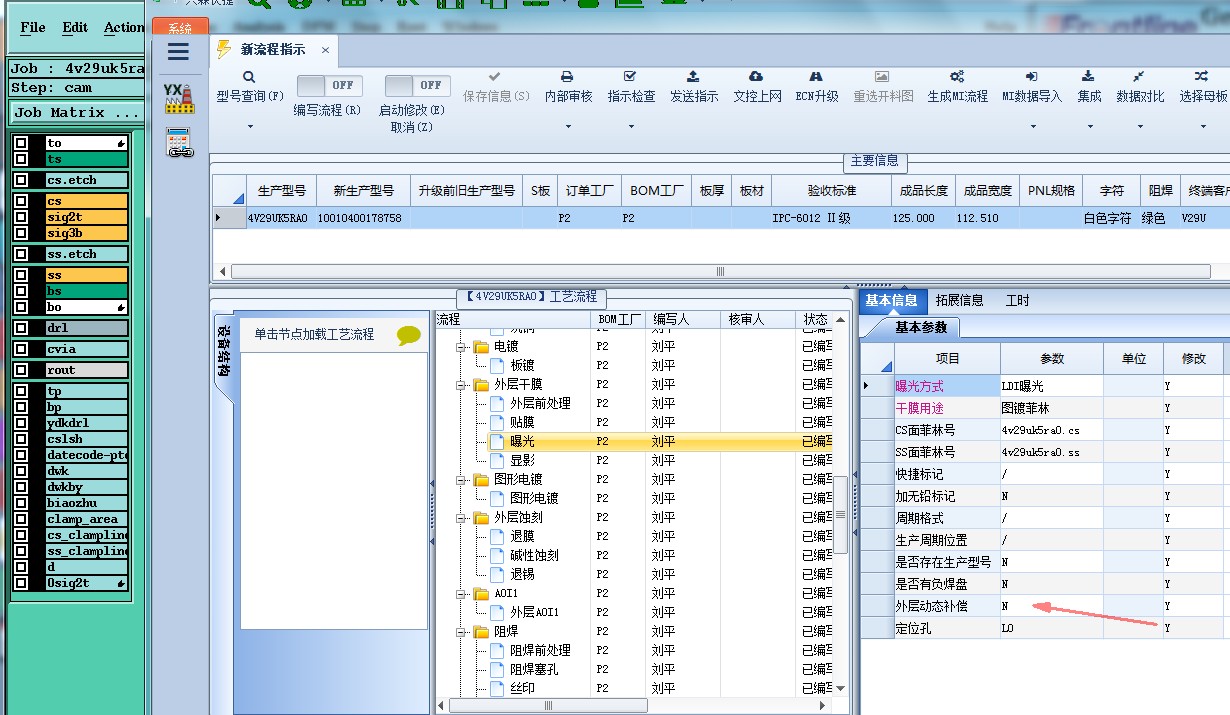1230x715 pixels.
Task: Click the calculator sidebar icon
Action: point(179,143)
